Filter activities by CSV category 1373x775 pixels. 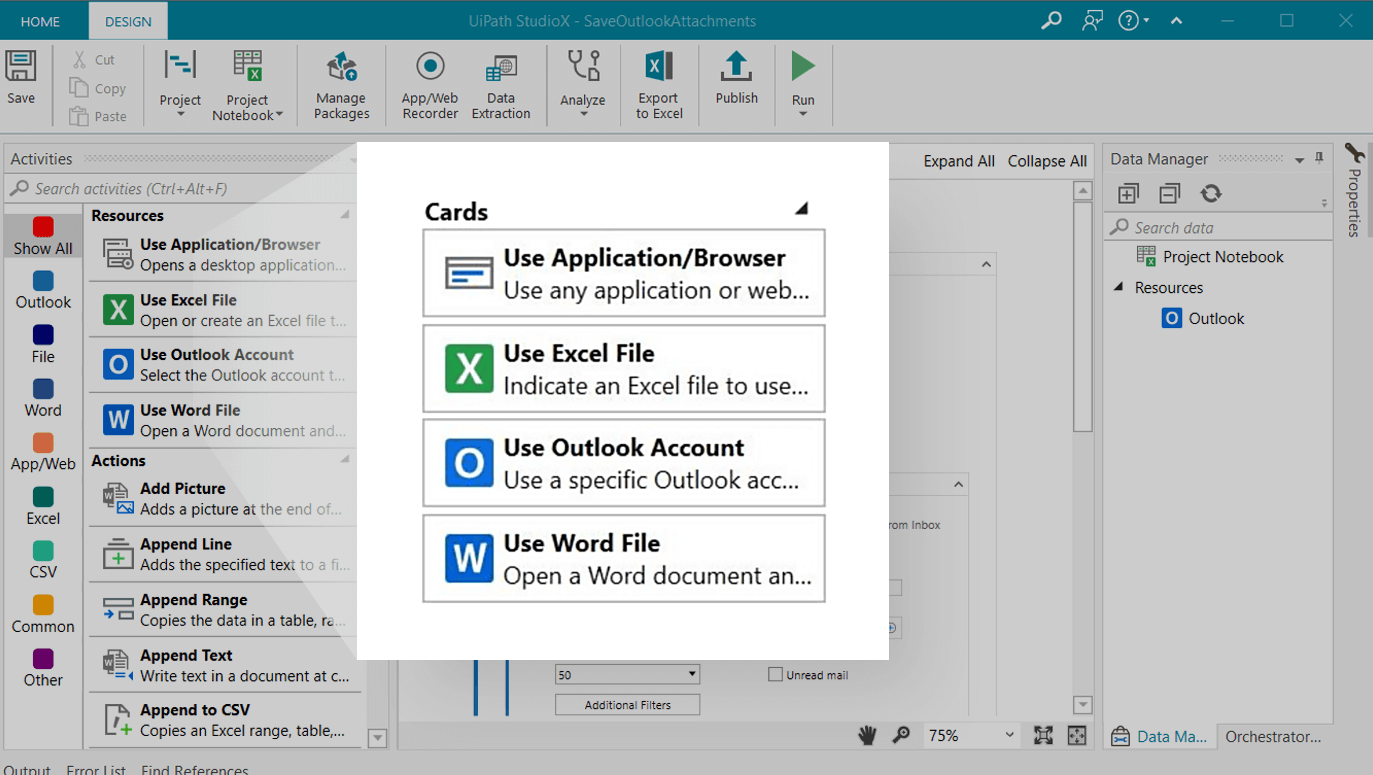click(x=43, y=561)
